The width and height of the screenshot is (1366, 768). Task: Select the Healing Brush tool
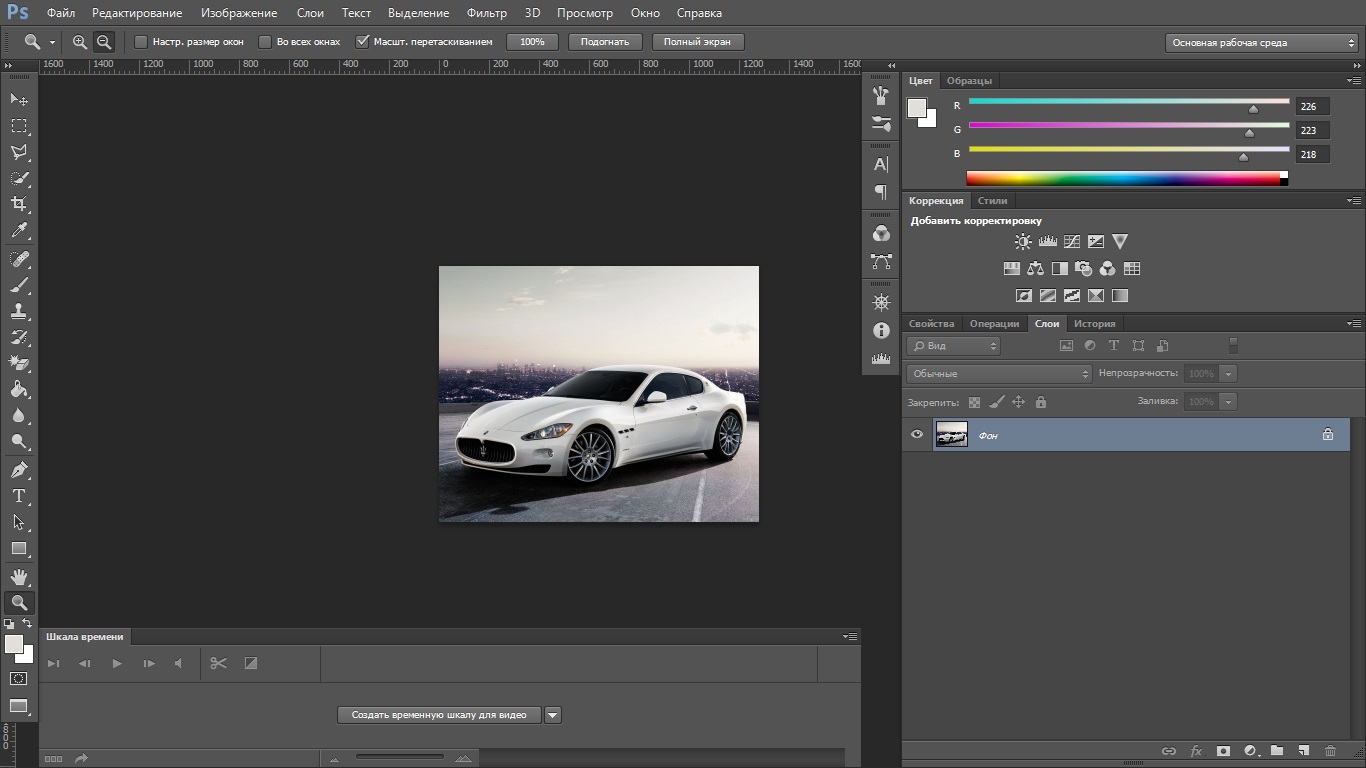pos(19,259)
